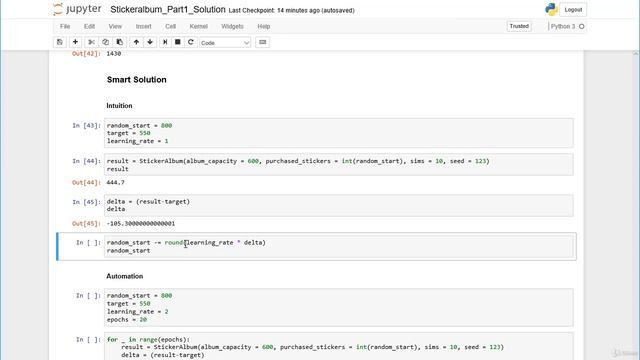Select the for loop range(epochs) cell

pyautogui.click(x=338, y=347)
